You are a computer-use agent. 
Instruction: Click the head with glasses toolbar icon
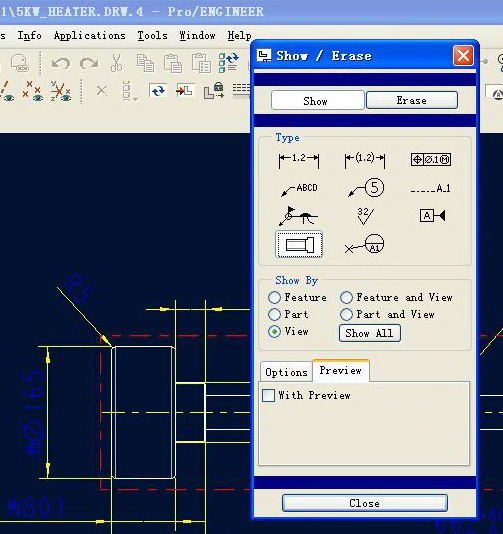tap(19, 63)
